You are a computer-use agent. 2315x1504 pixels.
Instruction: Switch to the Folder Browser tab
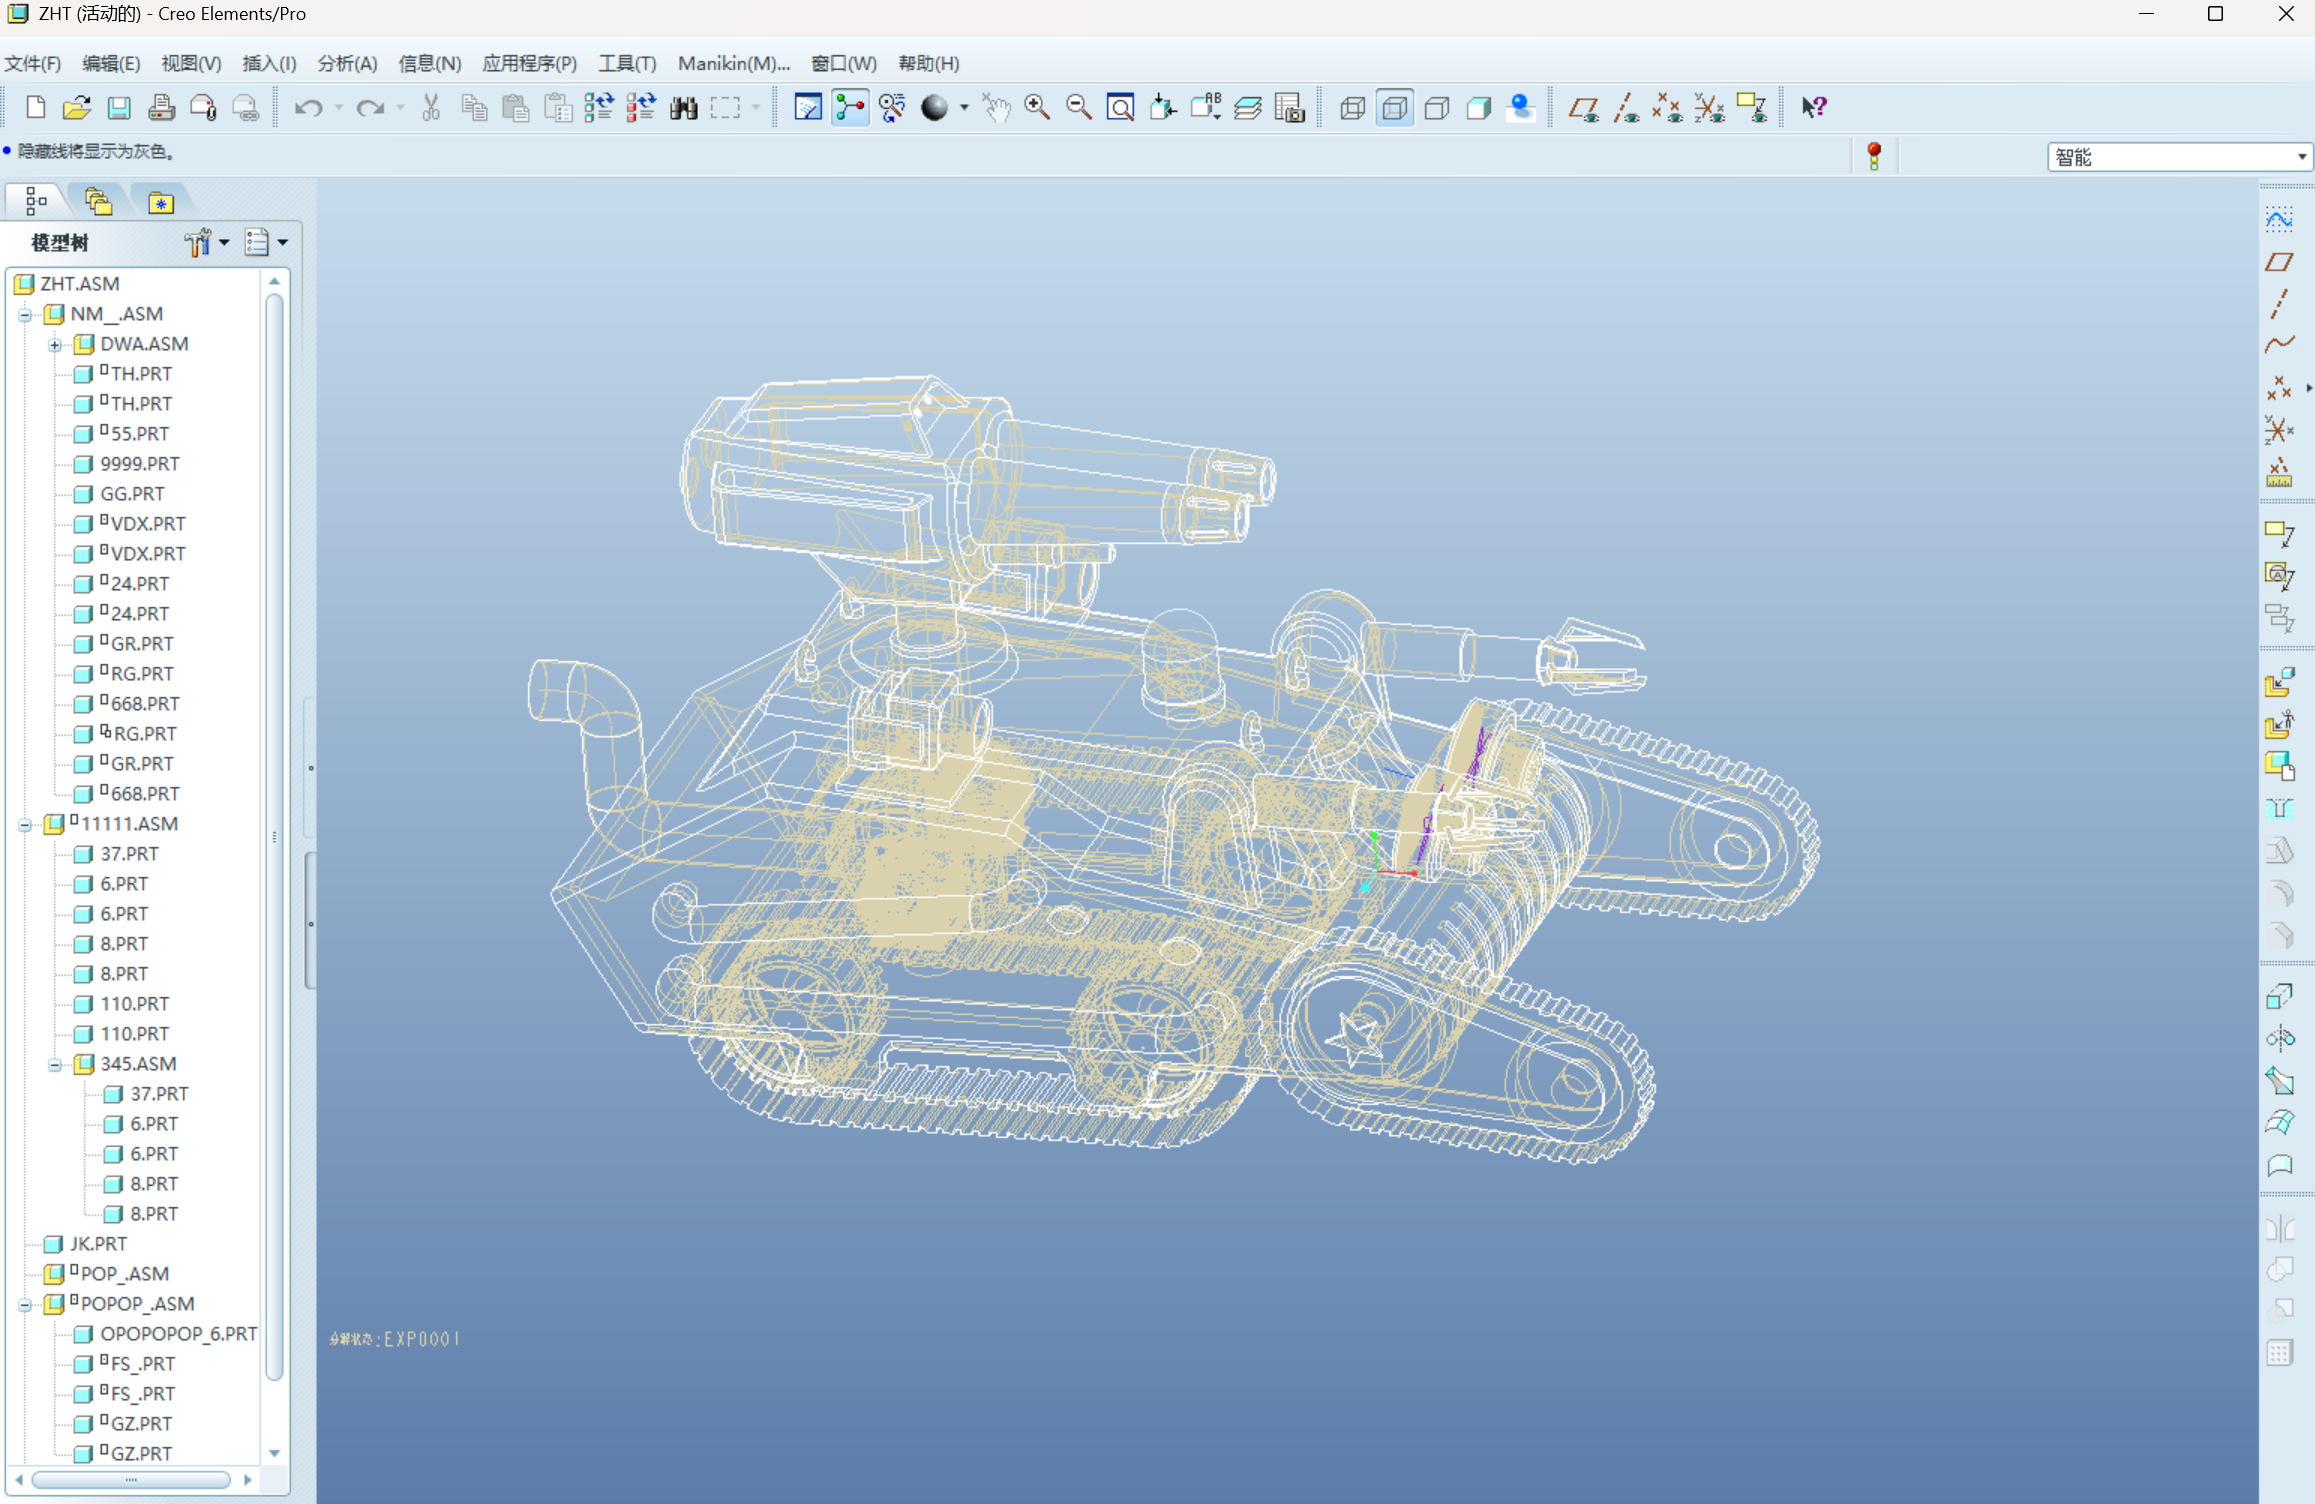tap(98, 201)
